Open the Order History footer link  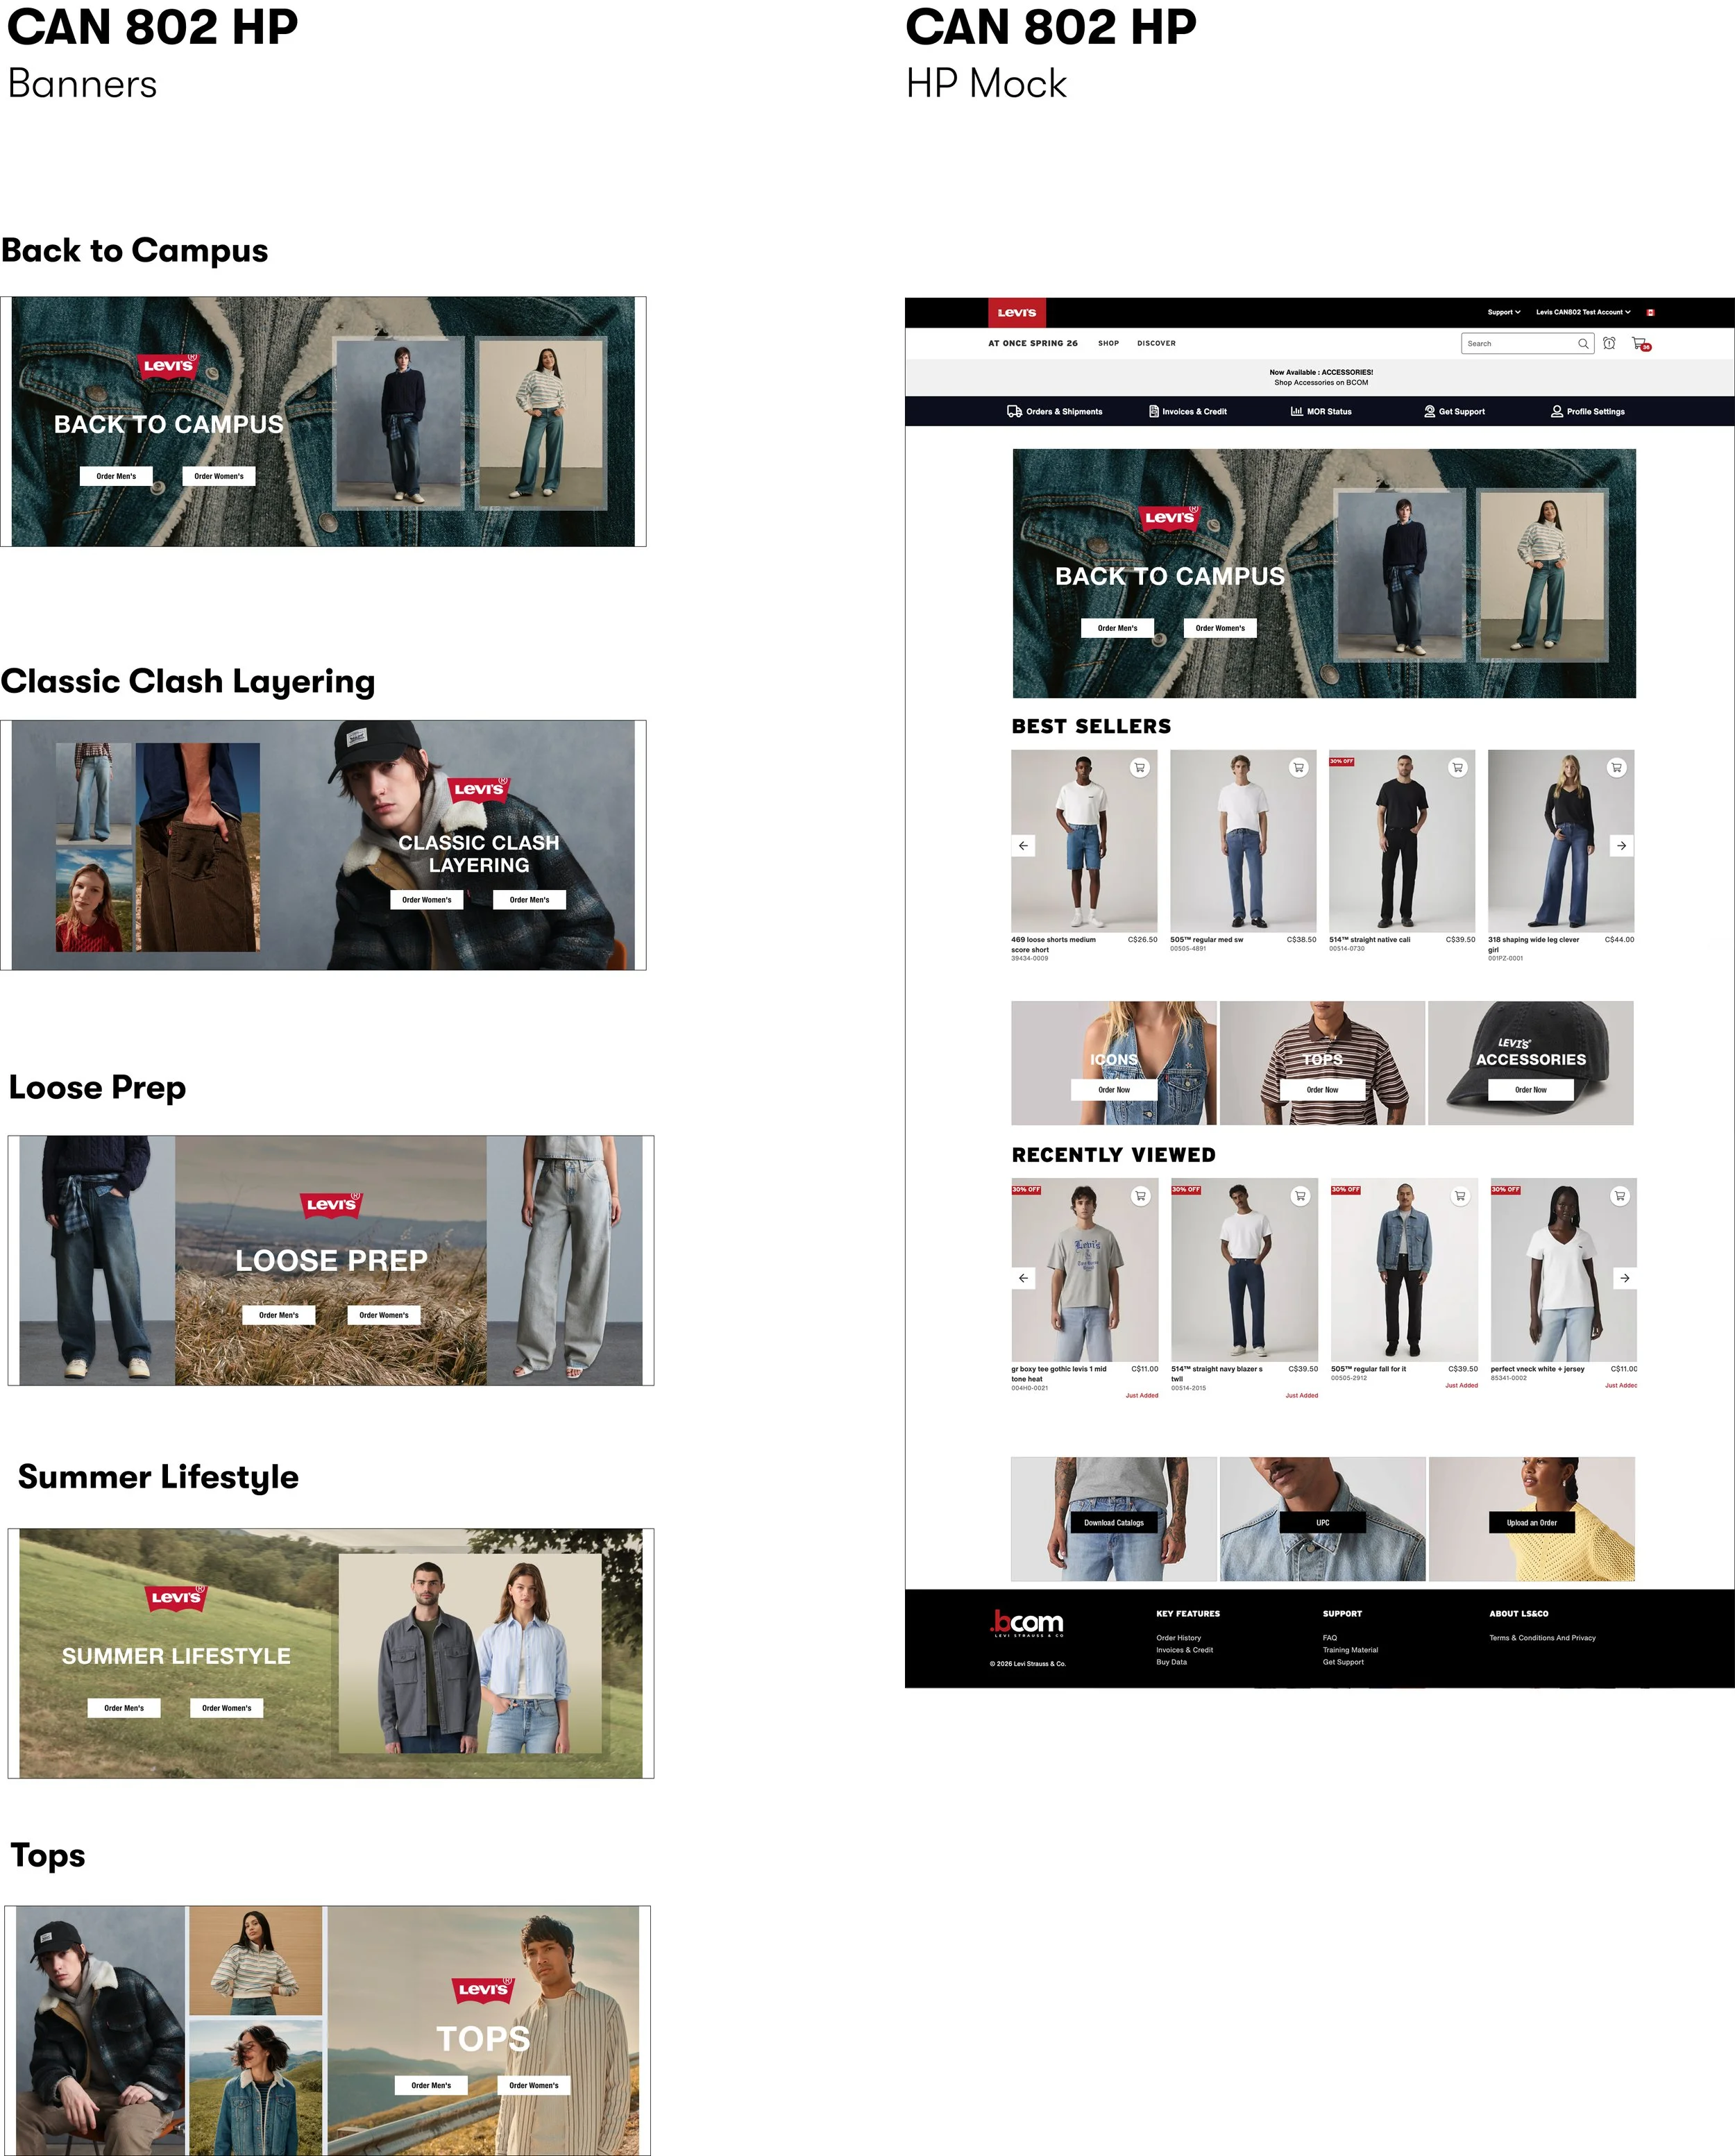click(1179, 1638)
